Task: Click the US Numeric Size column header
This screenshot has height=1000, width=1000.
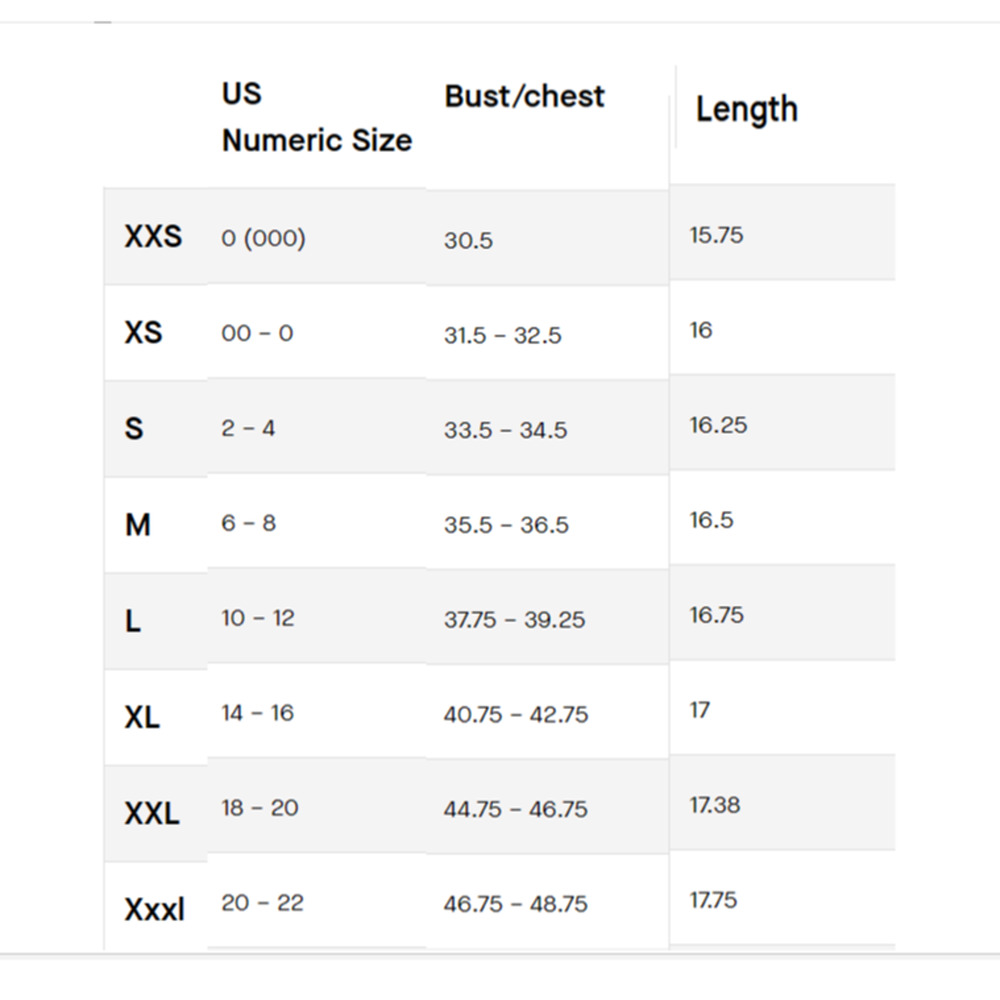Action: 317,117
